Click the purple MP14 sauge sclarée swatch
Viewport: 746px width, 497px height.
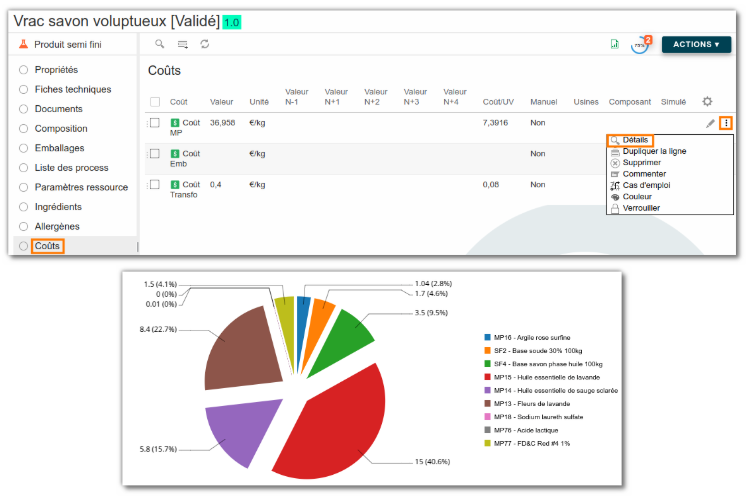click(487, 390)
